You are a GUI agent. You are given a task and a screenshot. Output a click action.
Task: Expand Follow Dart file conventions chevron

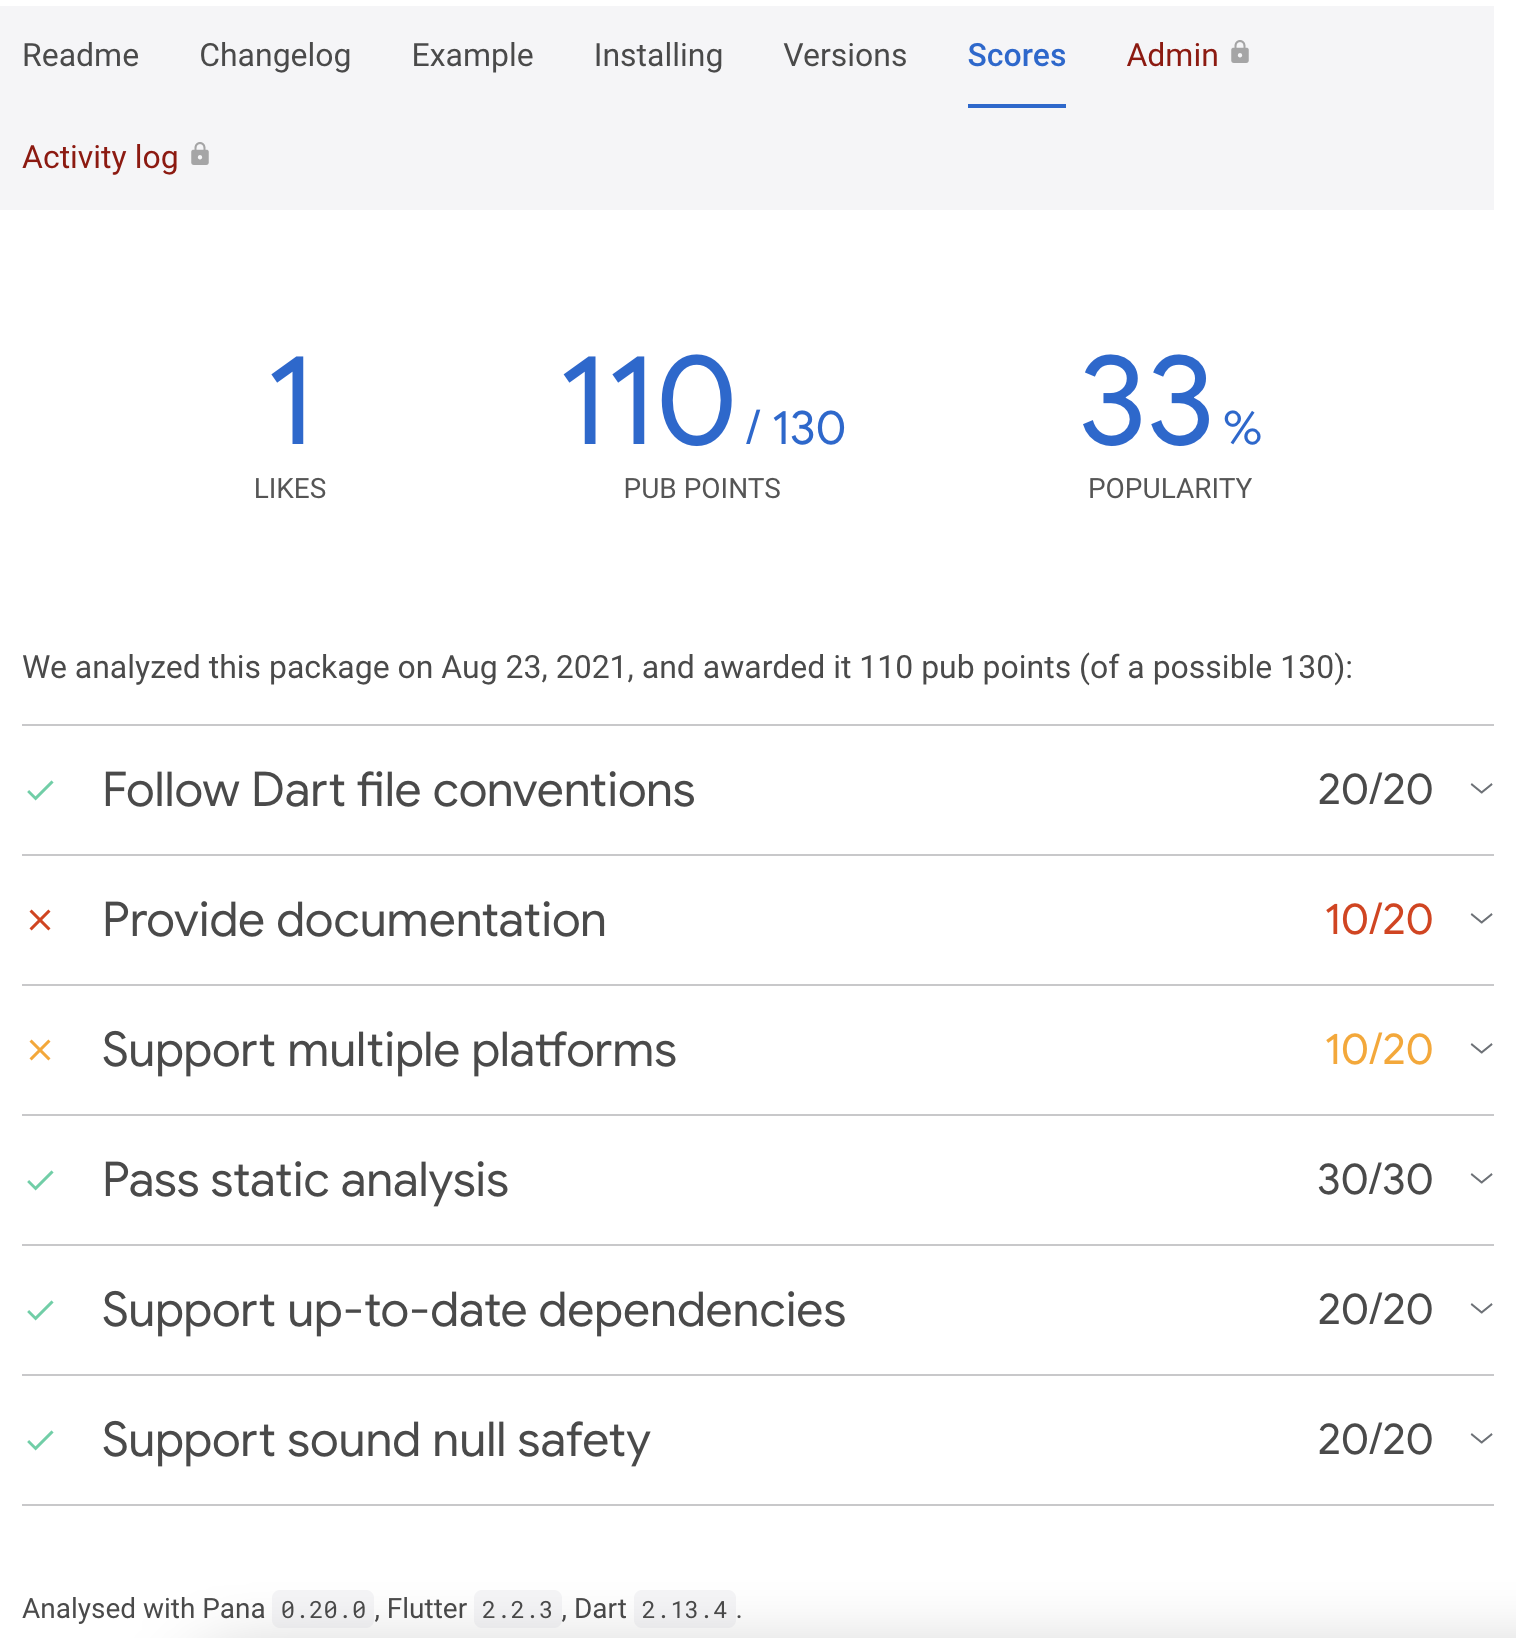(1481, 789)
